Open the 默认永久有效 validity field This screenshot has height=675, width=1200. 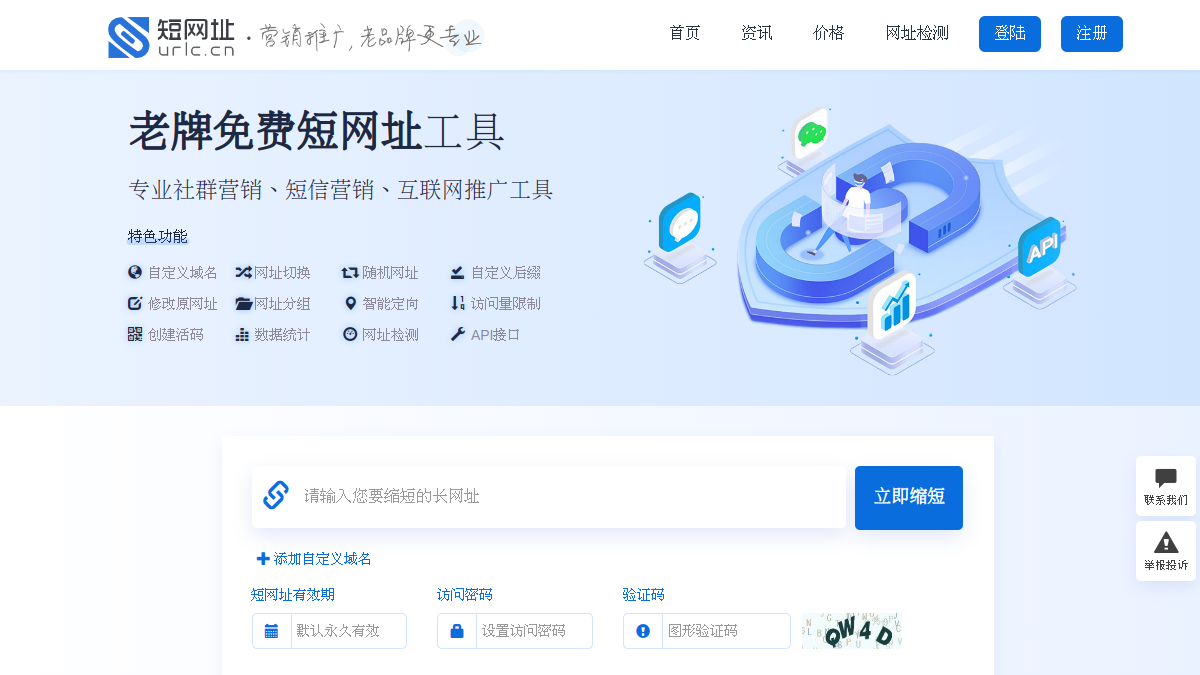pos(348,631)
